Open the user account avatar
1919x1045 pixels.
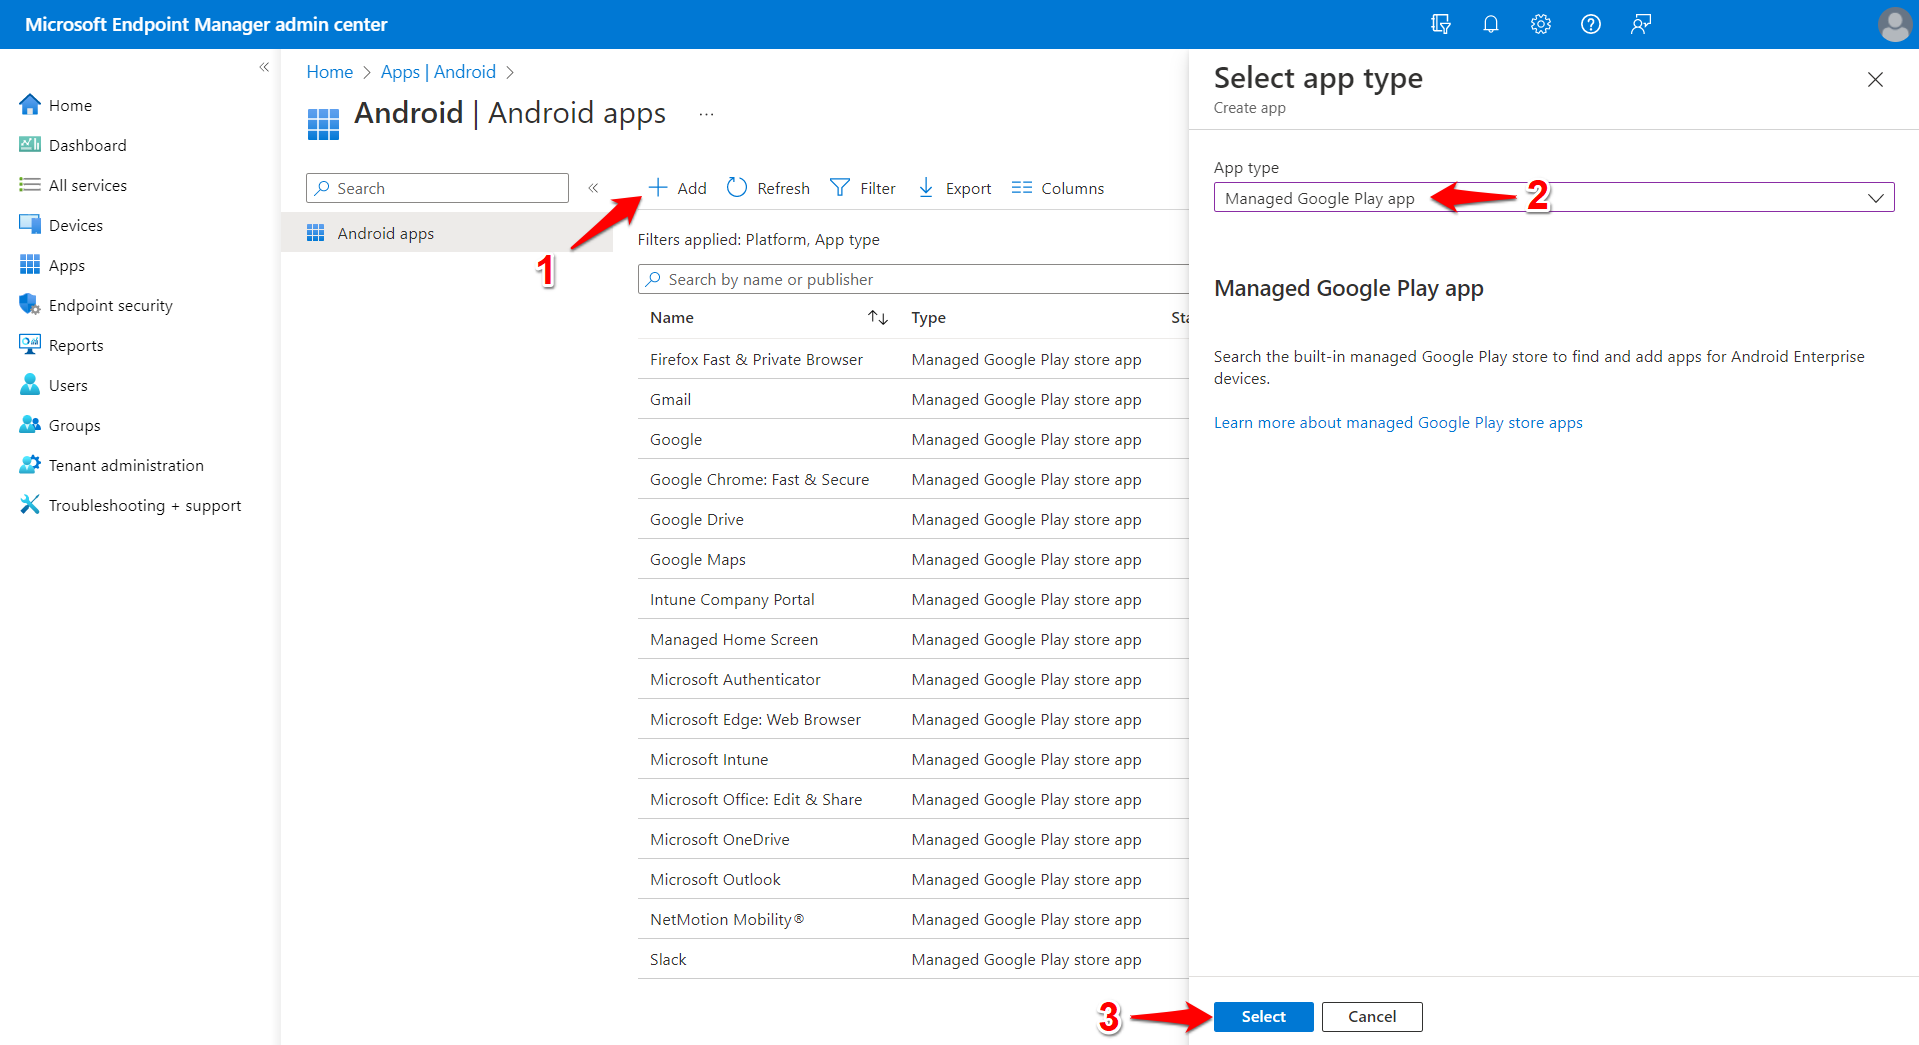[1894, 24]
